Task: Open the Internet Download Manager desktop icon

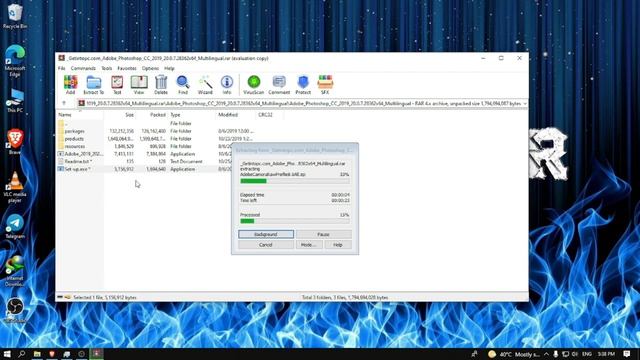Action: tap(15, 271)
